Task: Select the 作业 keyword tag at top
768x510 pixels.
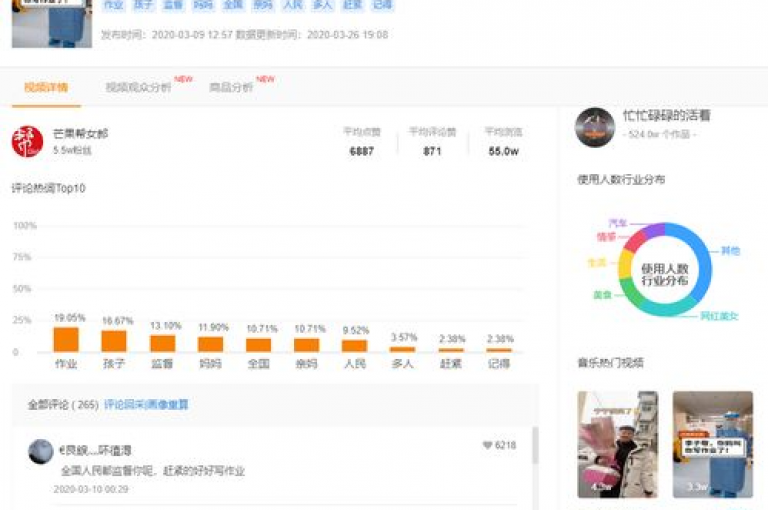Action: point(114,5)
